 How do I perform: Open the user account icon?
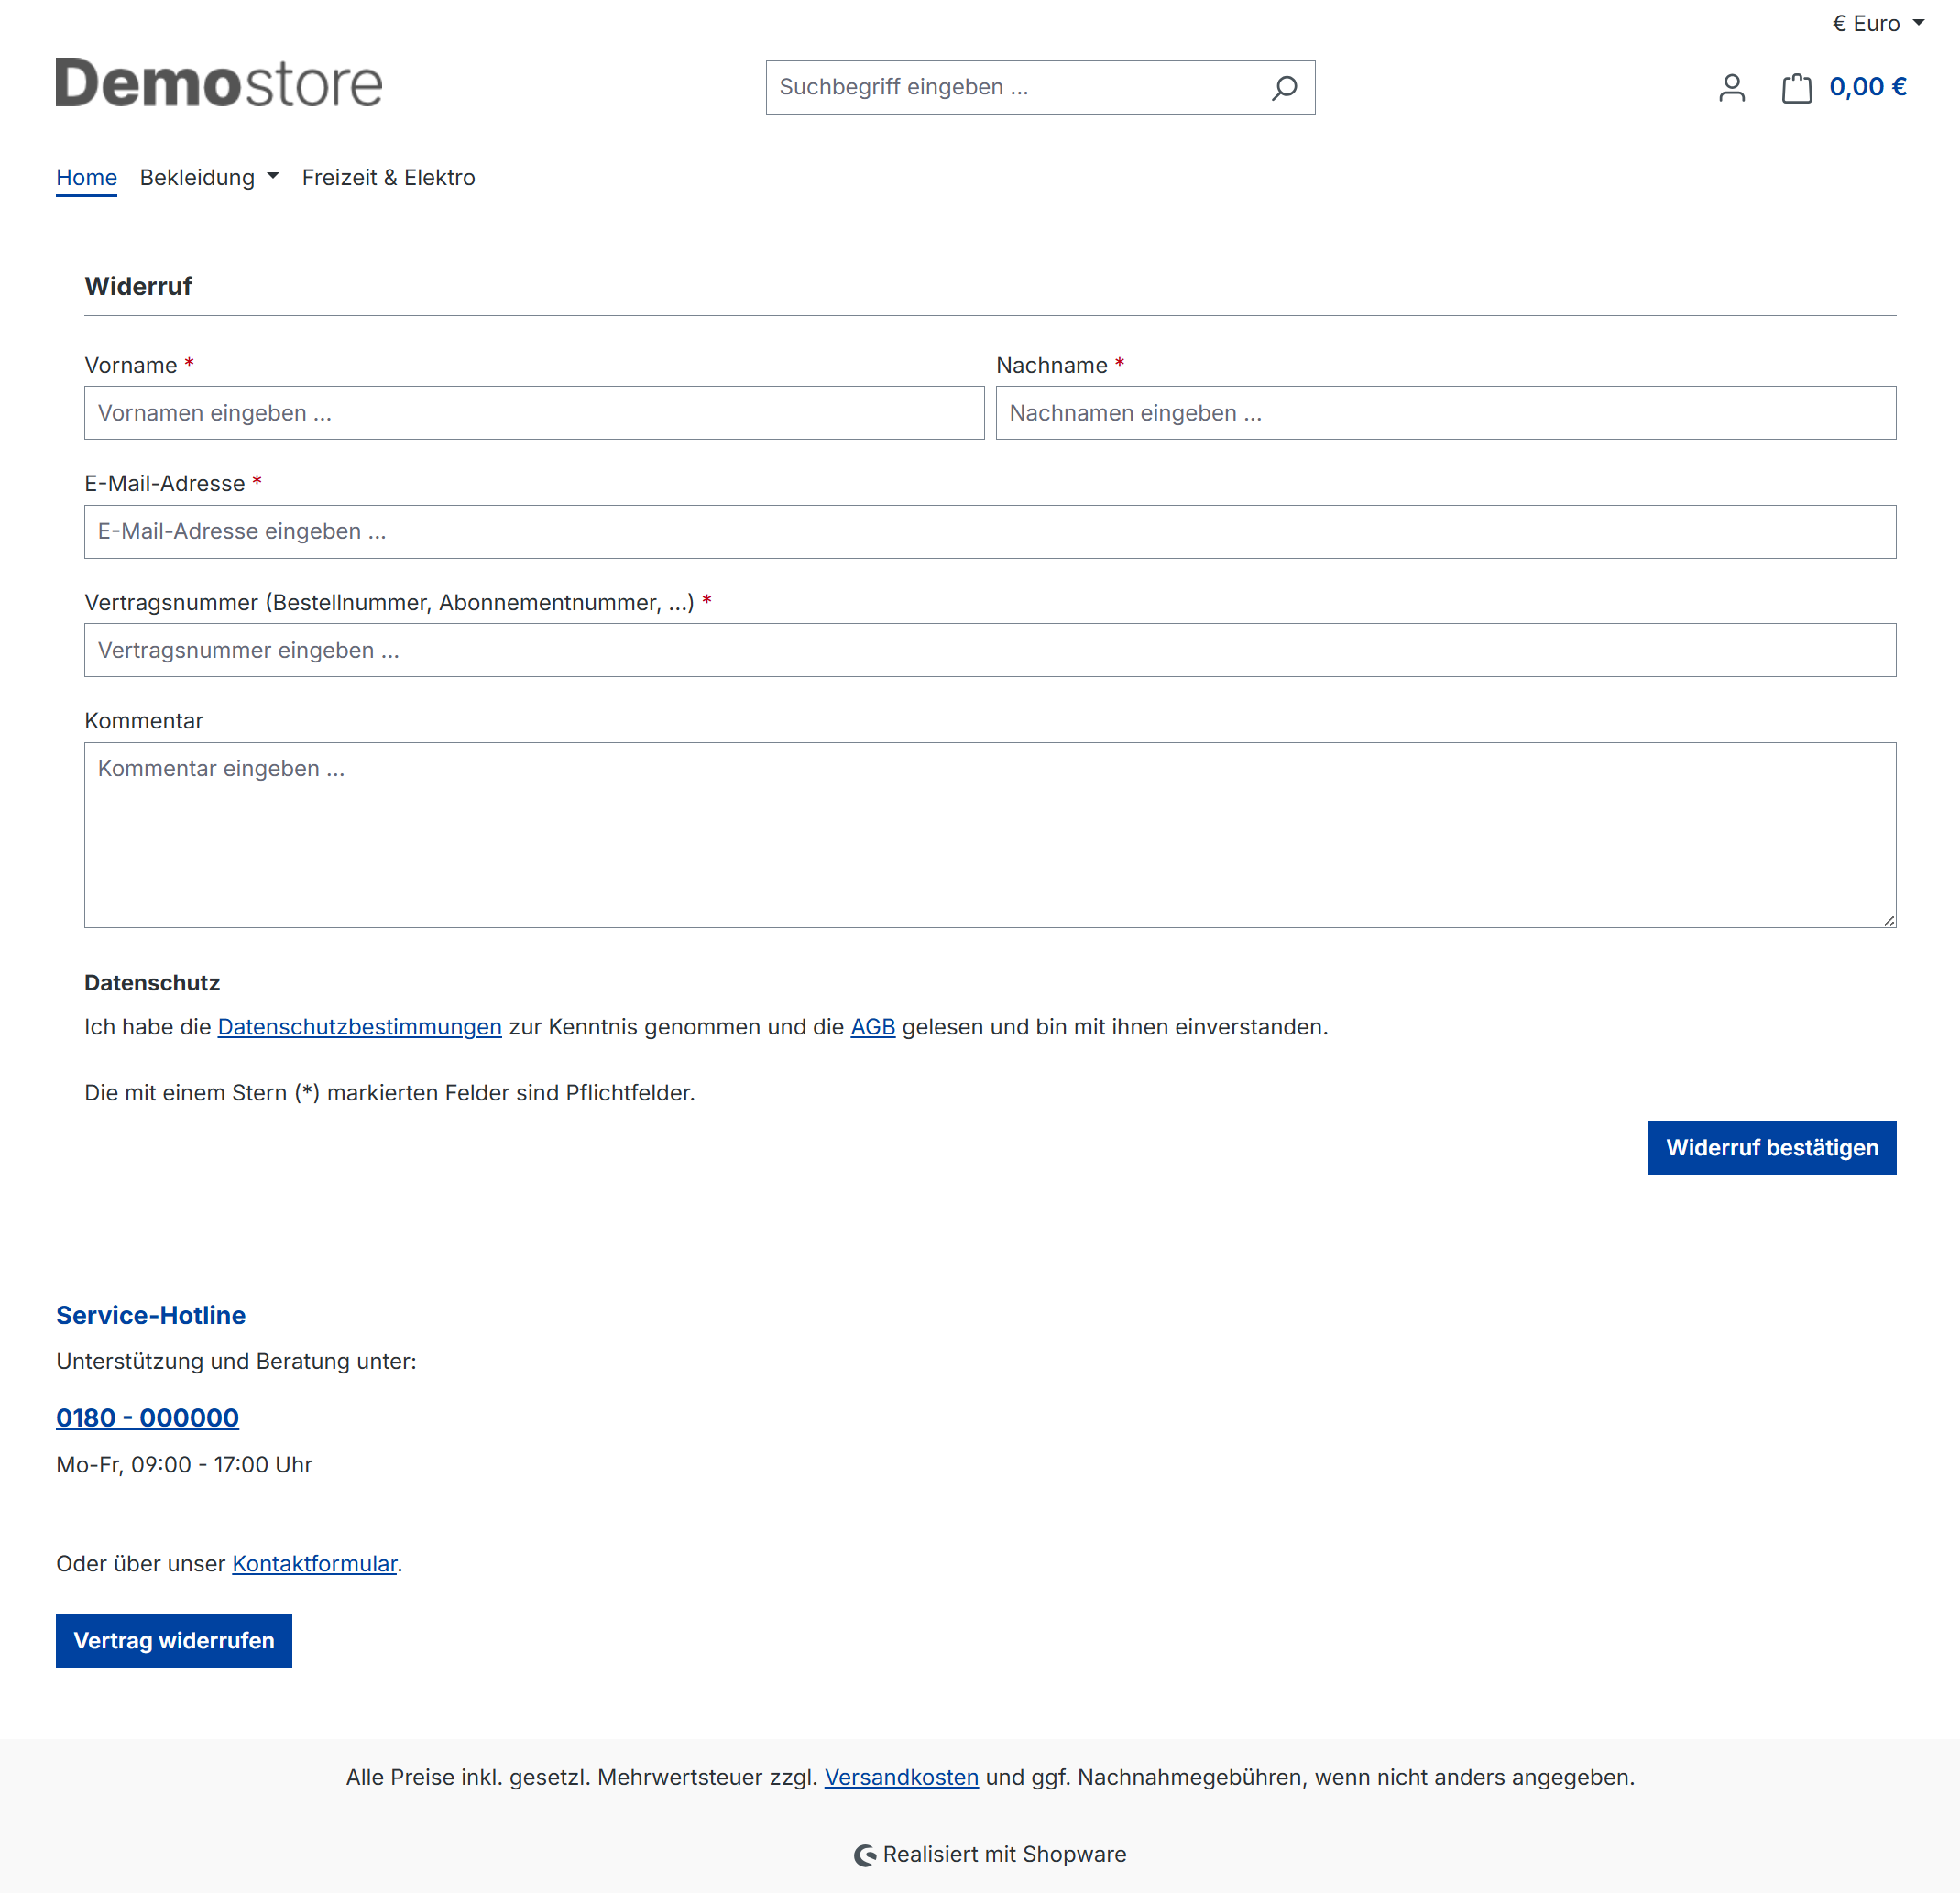[1732, 88]
